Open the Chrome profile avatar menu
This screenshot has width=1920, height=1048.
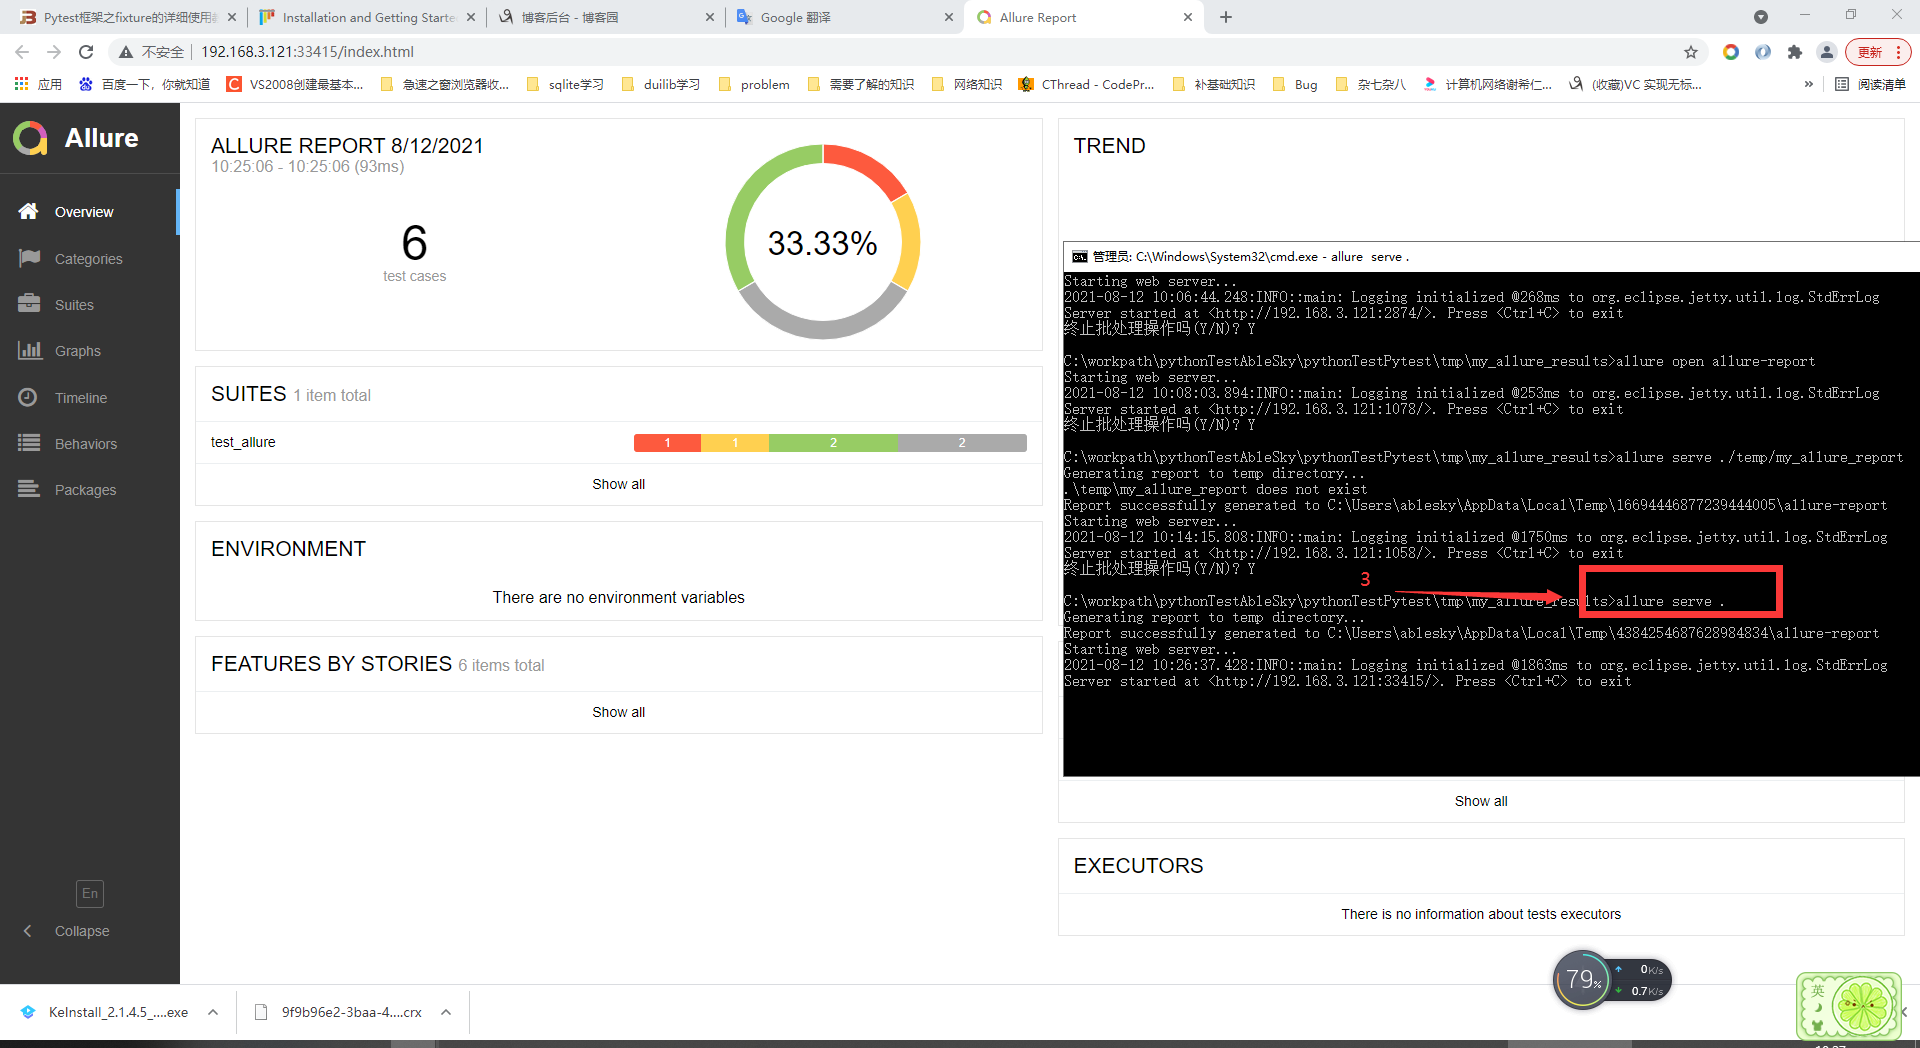1827,52
